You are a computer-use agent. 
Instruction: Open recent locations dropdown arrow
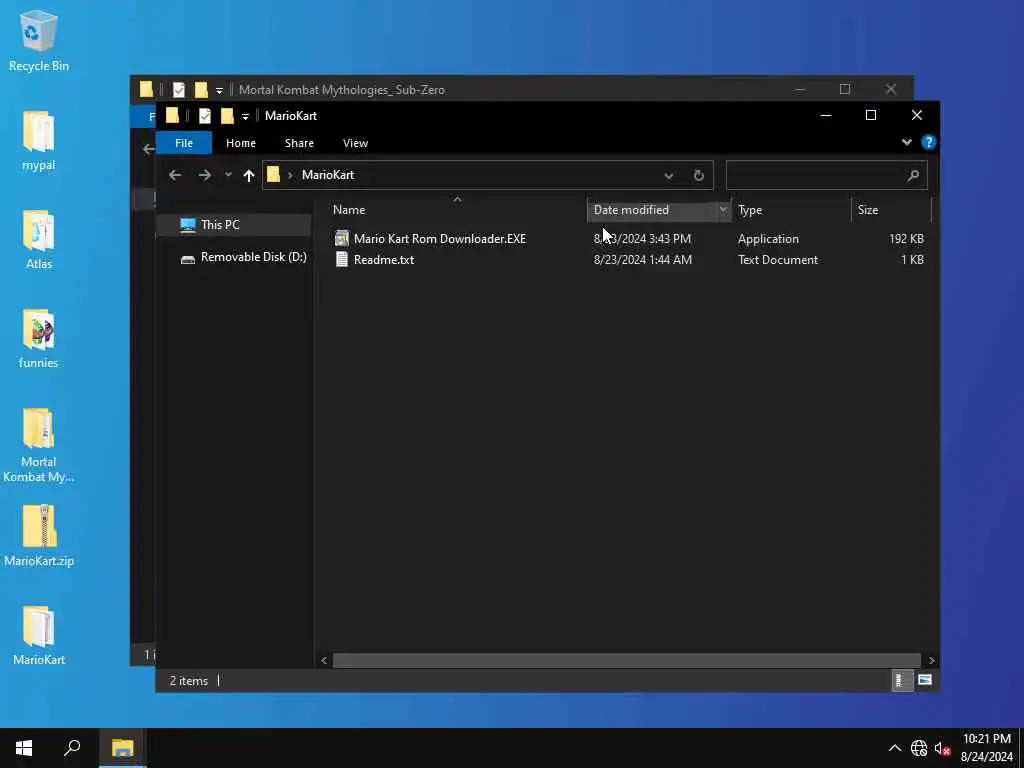coord(228,175)
